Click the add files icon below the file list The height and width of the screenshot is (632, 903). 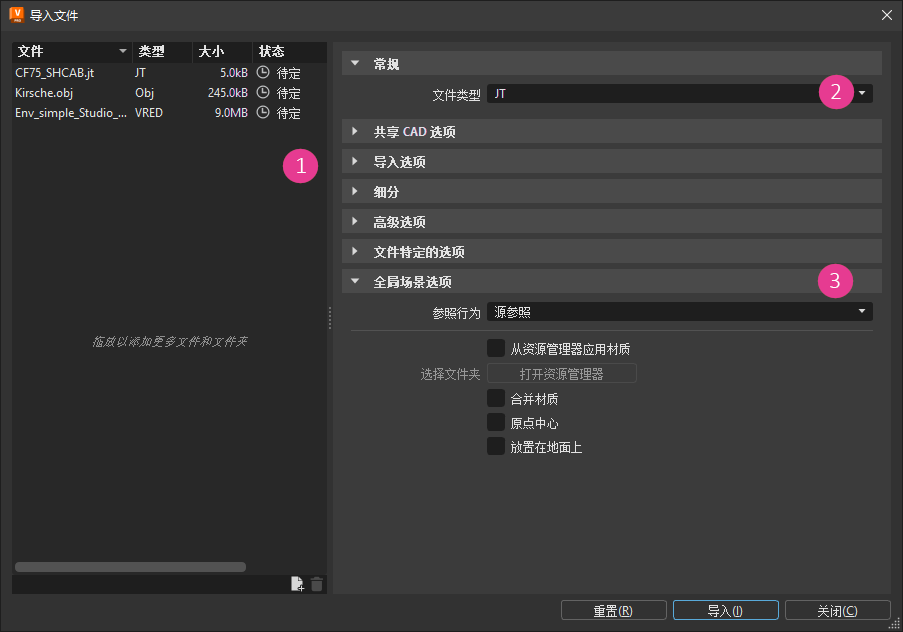point(297,583)
